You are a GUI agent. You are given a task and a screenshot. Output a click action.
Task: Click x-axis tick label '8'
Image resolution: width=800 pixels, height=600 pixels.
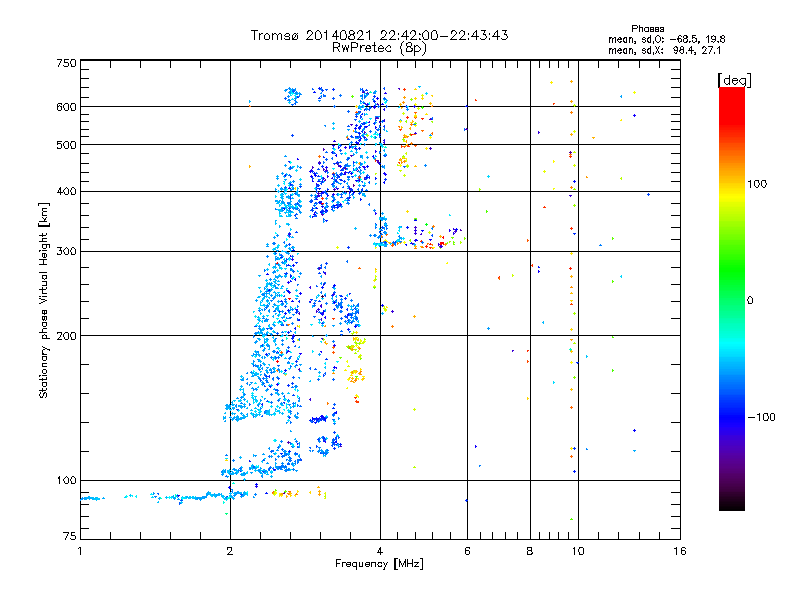[530, 551]
